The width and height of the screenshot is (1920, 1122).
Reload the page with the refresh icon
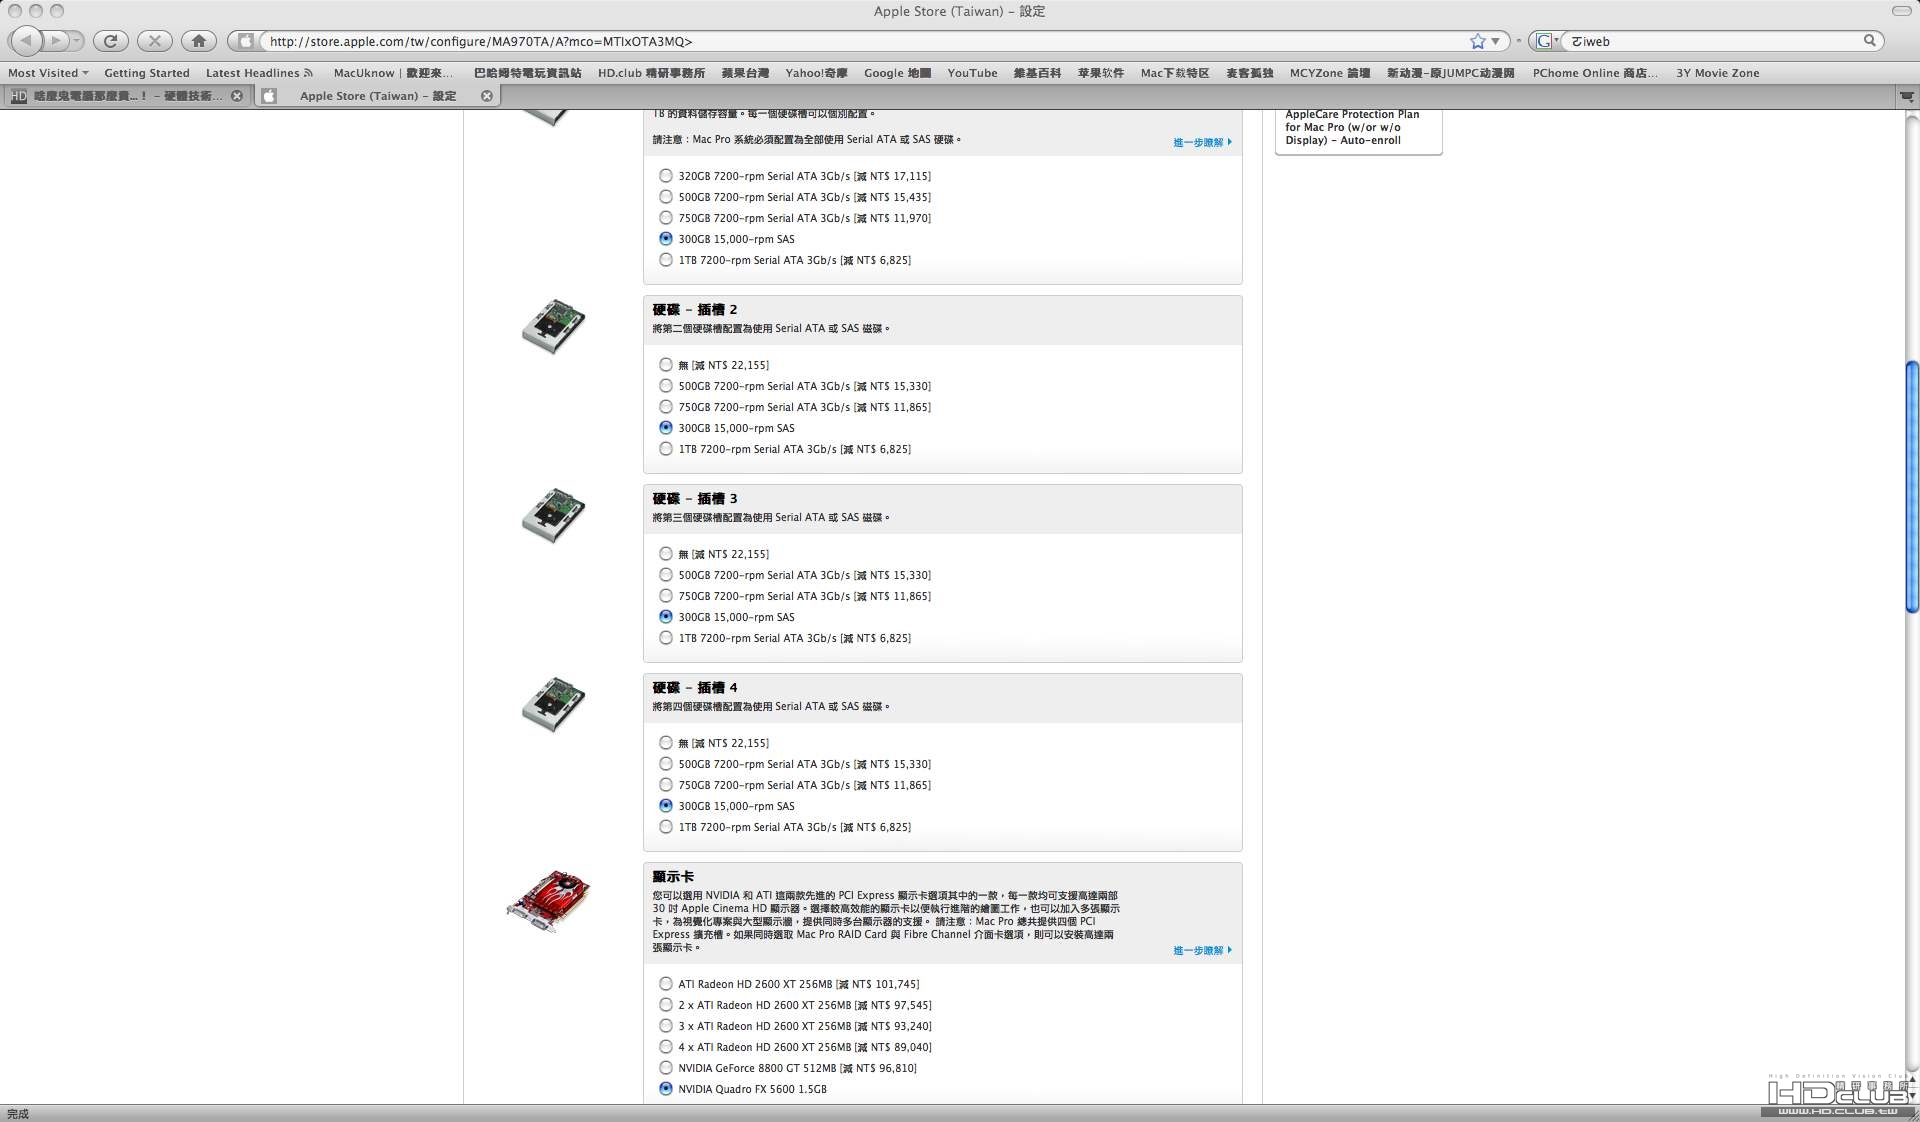[x=110, y=41]
